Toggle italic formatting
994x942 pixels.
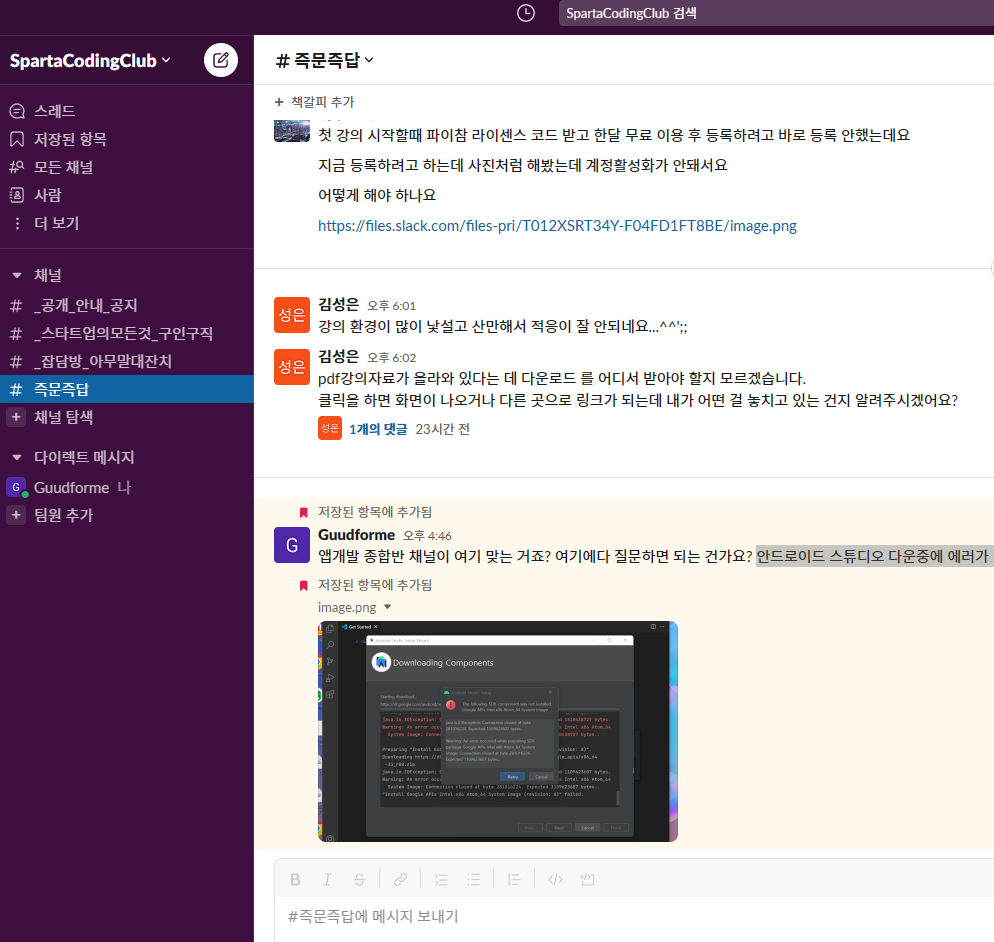(x=327, y=879)
